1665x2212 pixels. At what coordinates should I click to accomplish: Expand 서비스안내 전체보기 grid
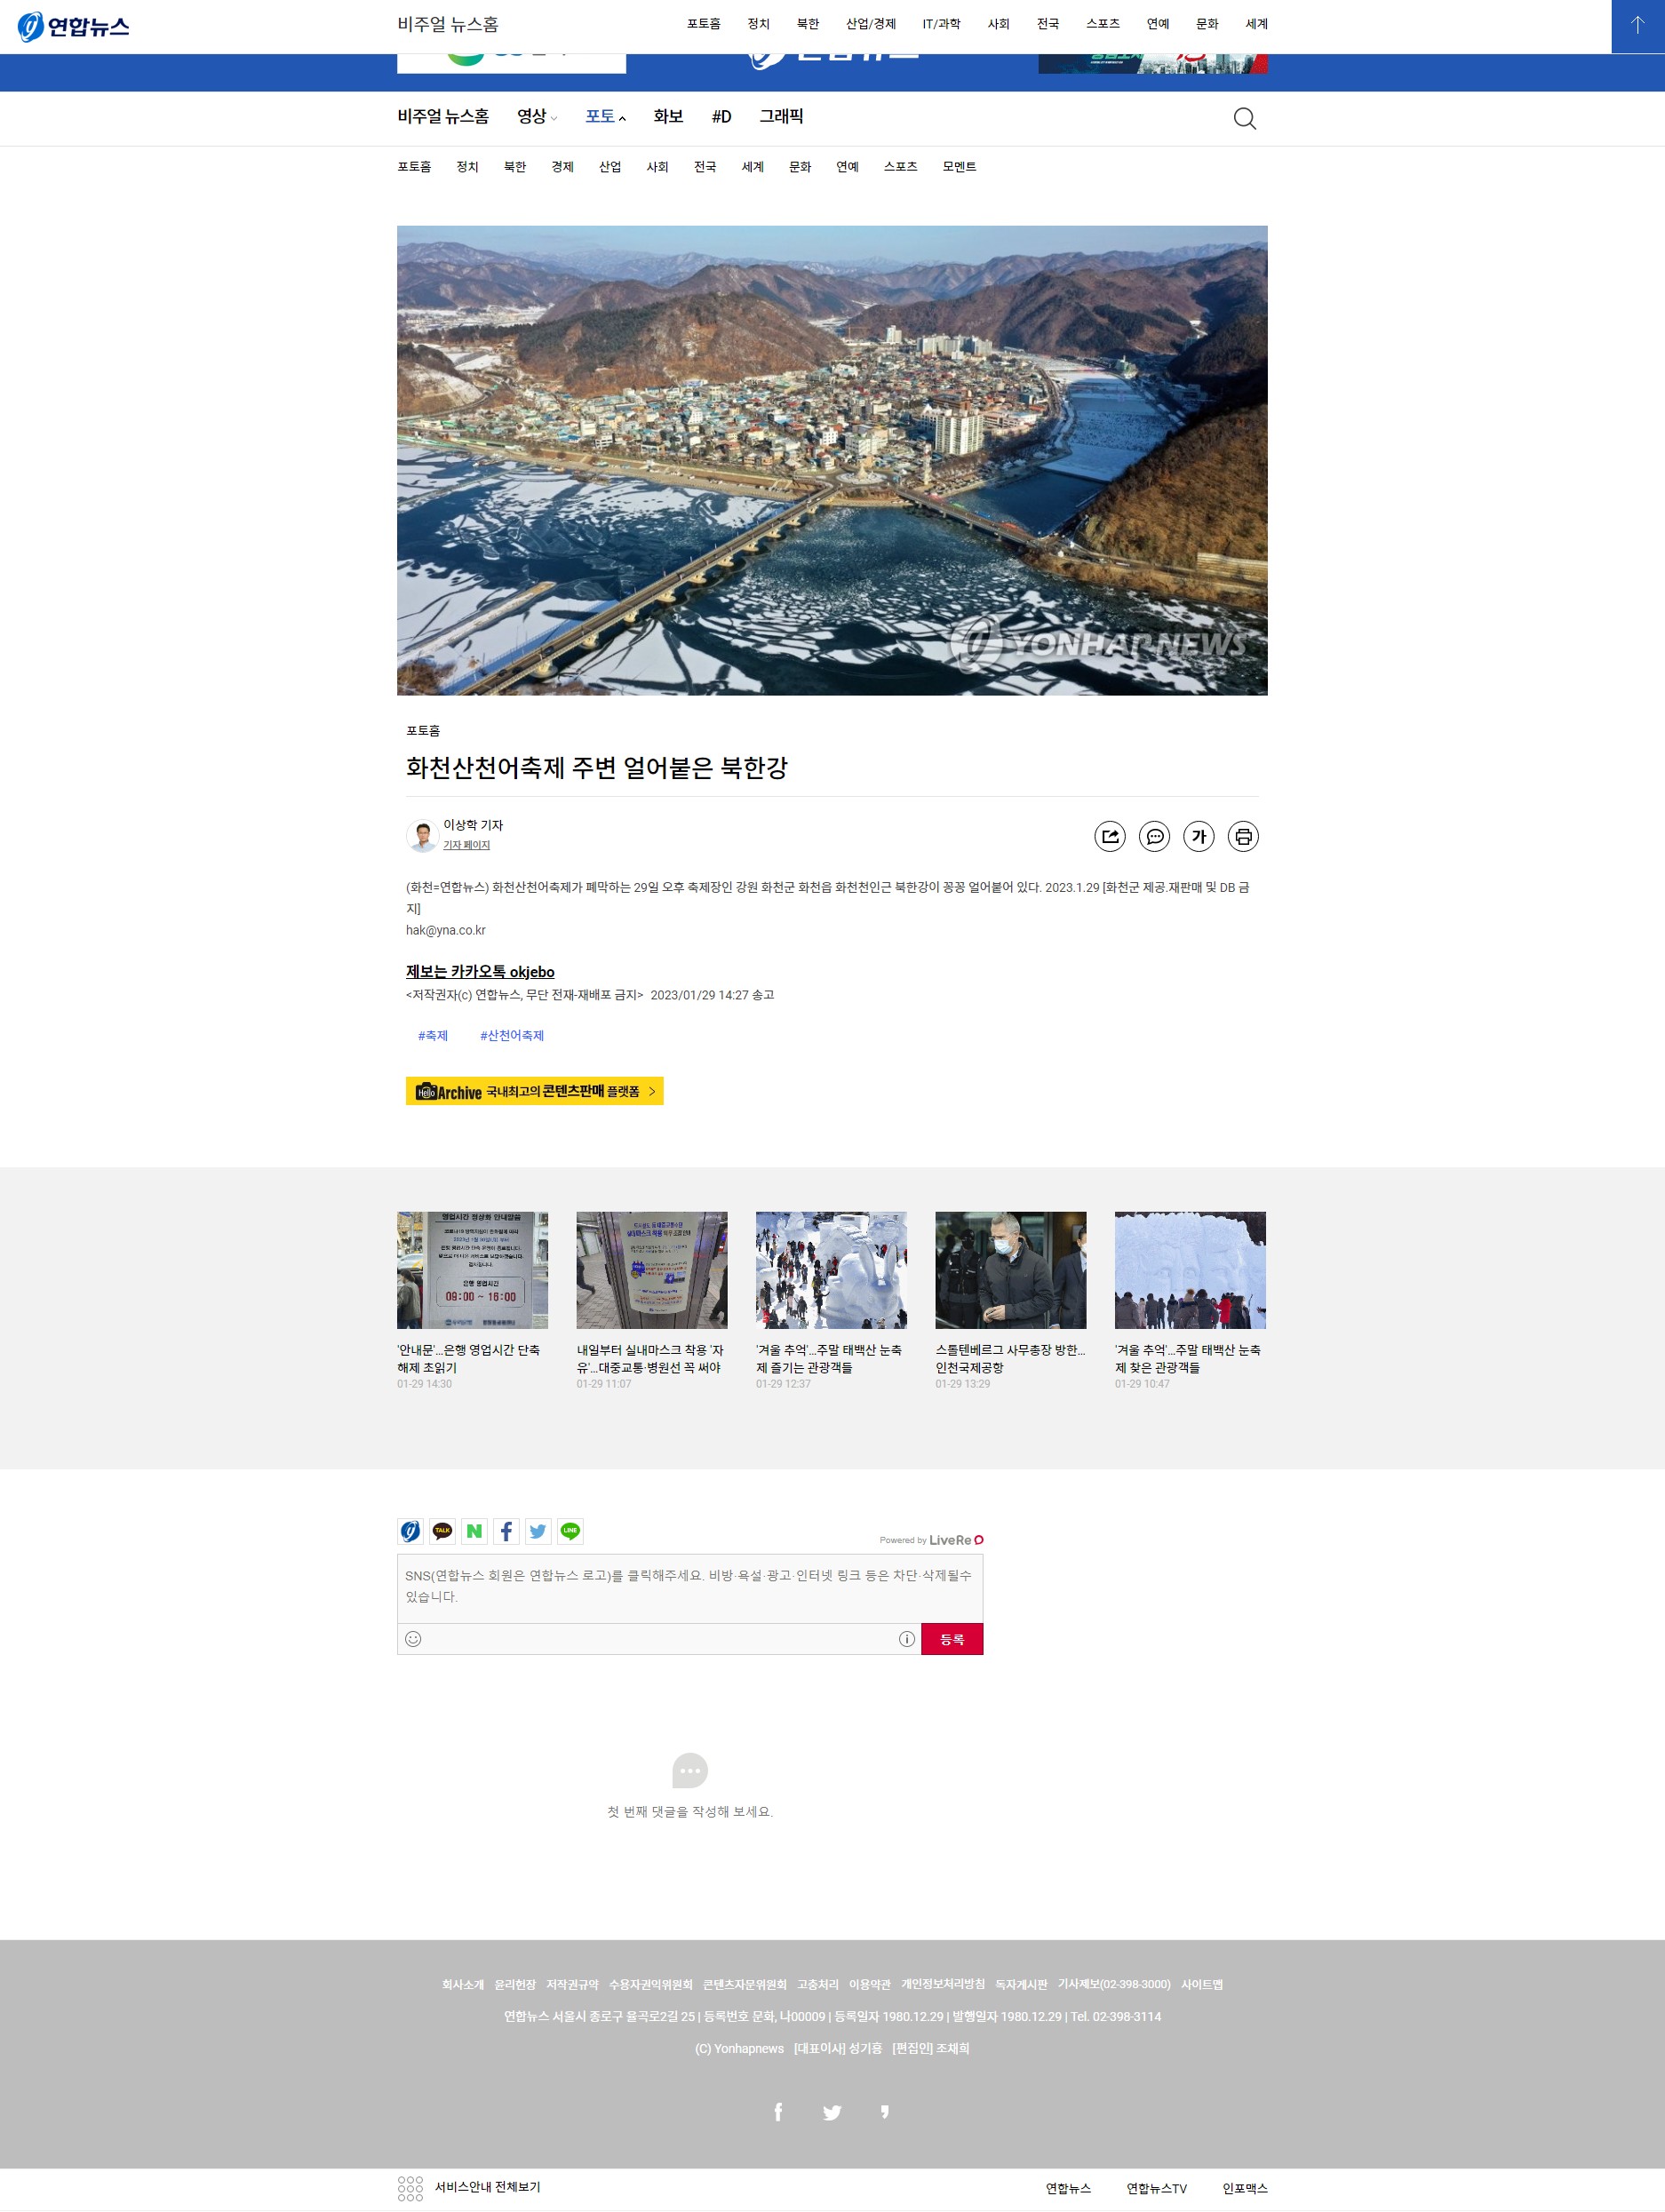(x=468, y=2187)
